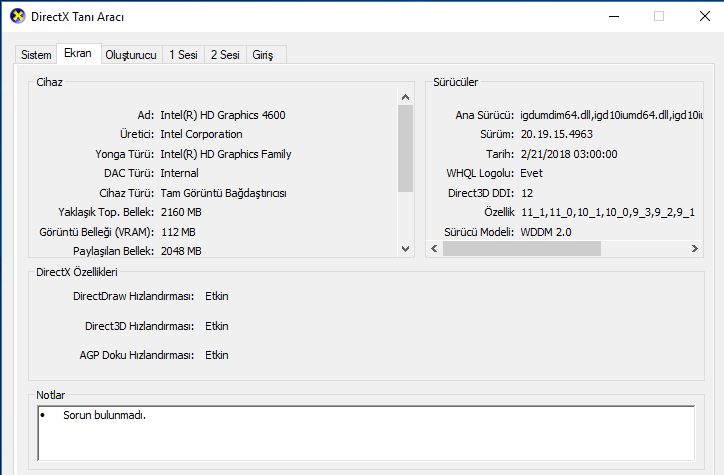This screenshot has height=475, width=724.
Task: Click the Özellik value '11_1,11_0,10_1'
Action: tap(562, 212)
